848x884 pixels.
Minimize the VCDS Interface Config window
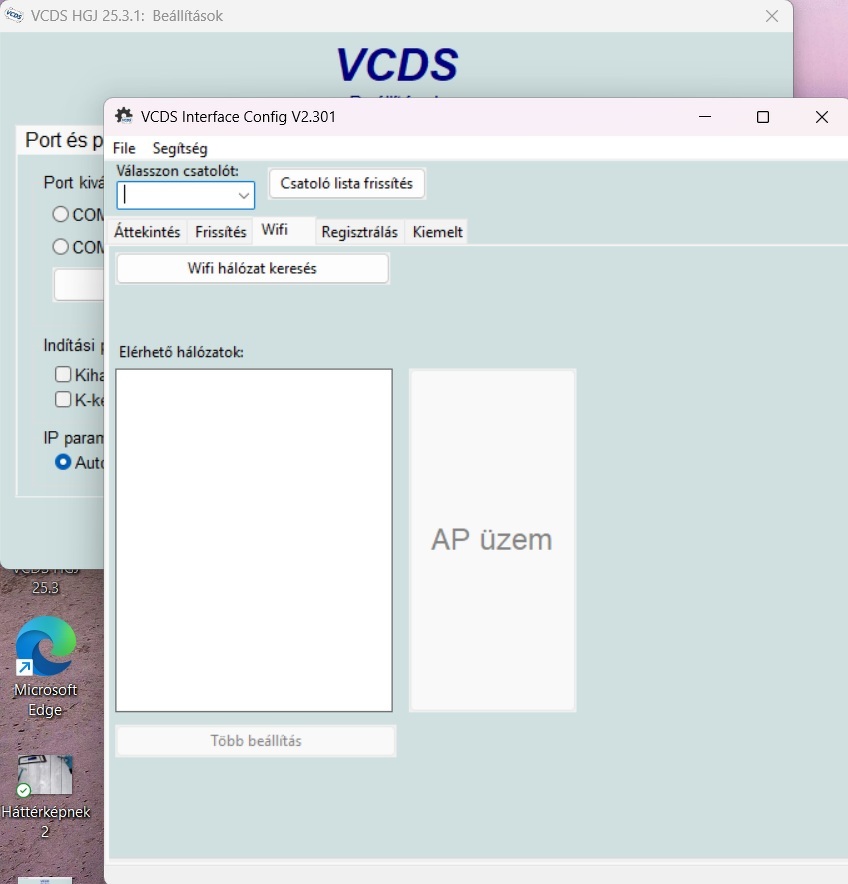click(x=705, y=117)
